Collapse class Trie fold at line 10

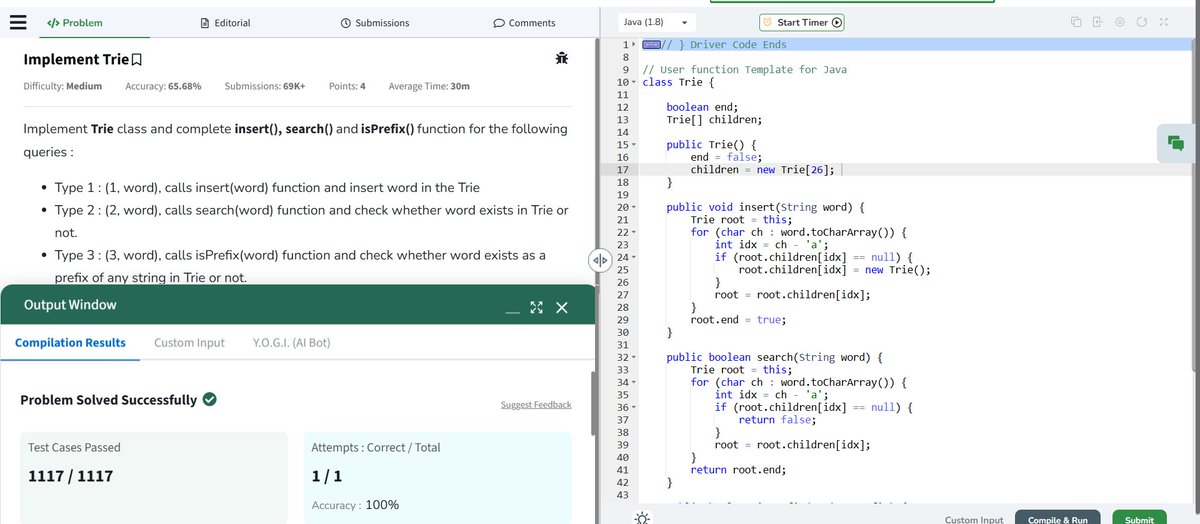pyautogui.click(x=634, y=82)
